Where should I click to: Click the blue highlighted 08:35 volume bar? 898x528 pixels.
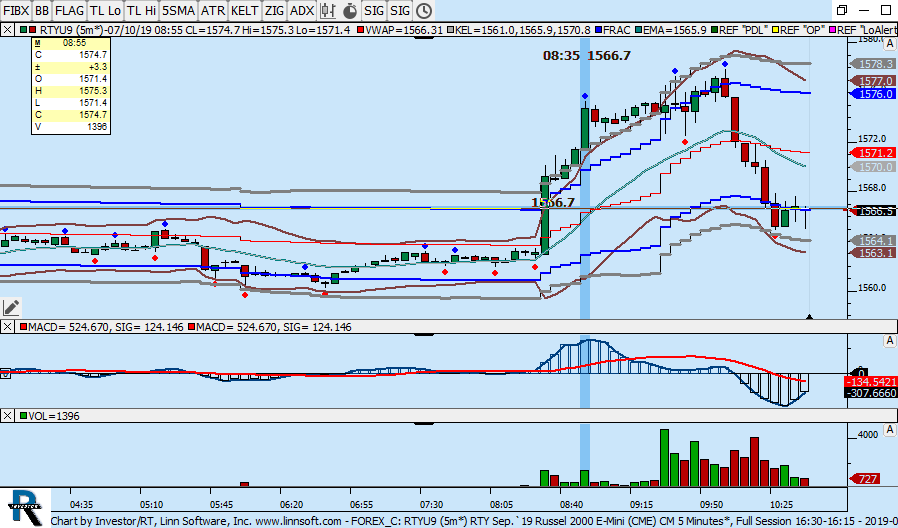coord(584,478)
